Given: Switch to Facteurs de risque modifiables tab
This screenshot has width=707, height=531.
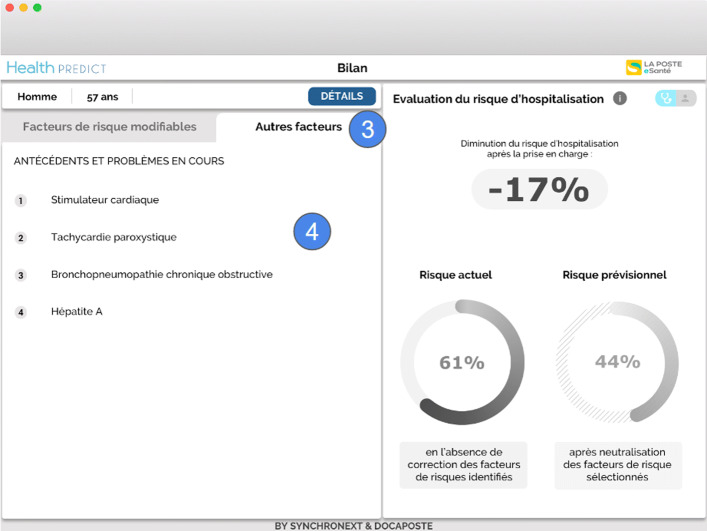Looking at the screenshot, I should point(110,127).
